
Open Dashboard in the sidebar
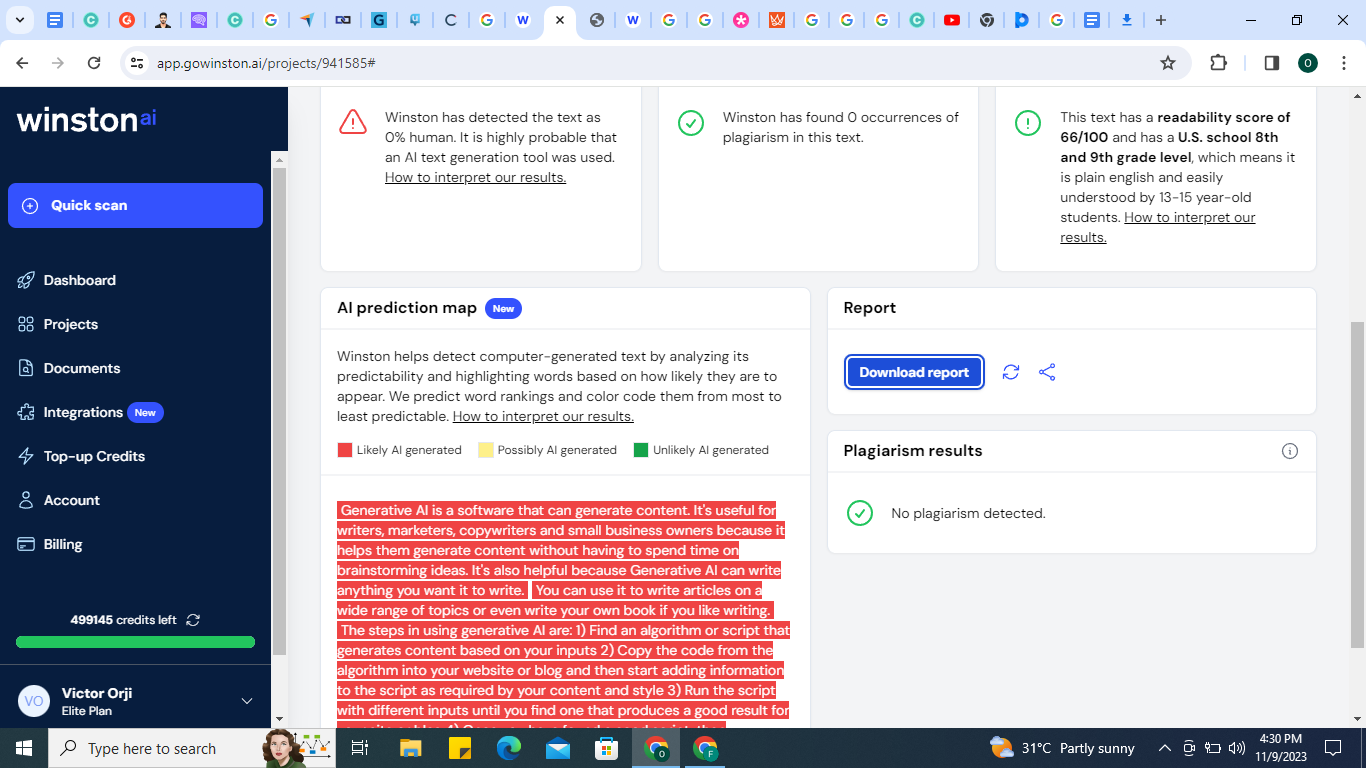(79, 280)
